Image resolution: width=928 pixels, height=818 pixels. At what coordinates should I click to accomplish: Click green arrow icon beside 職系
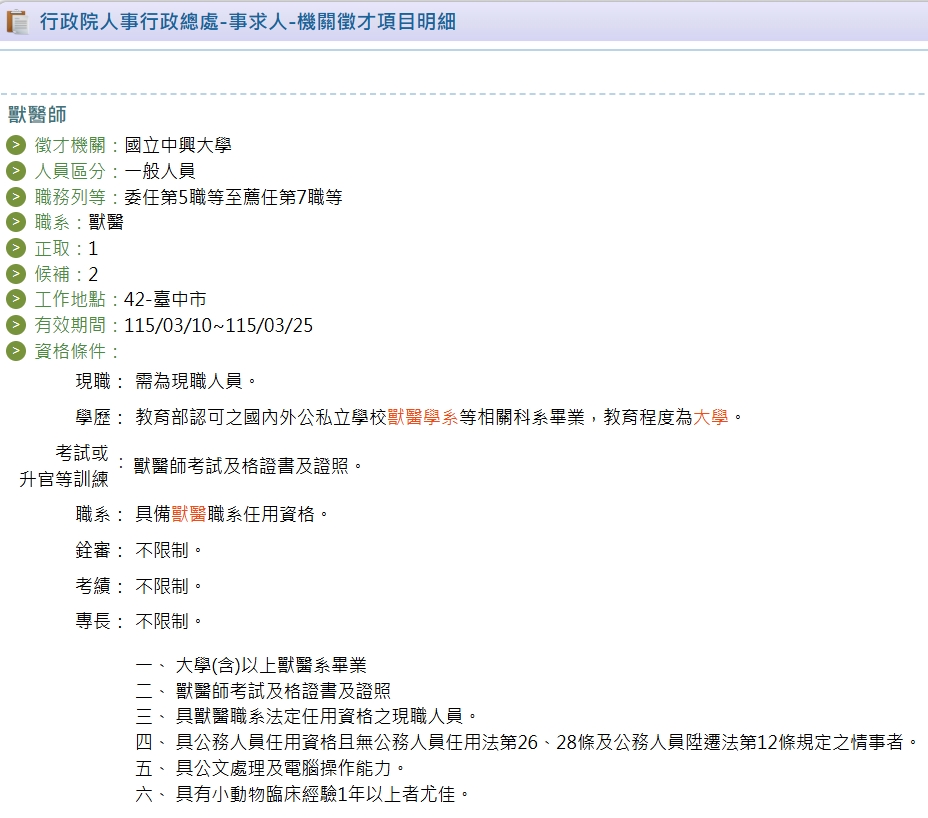click(x=16, y=222)
